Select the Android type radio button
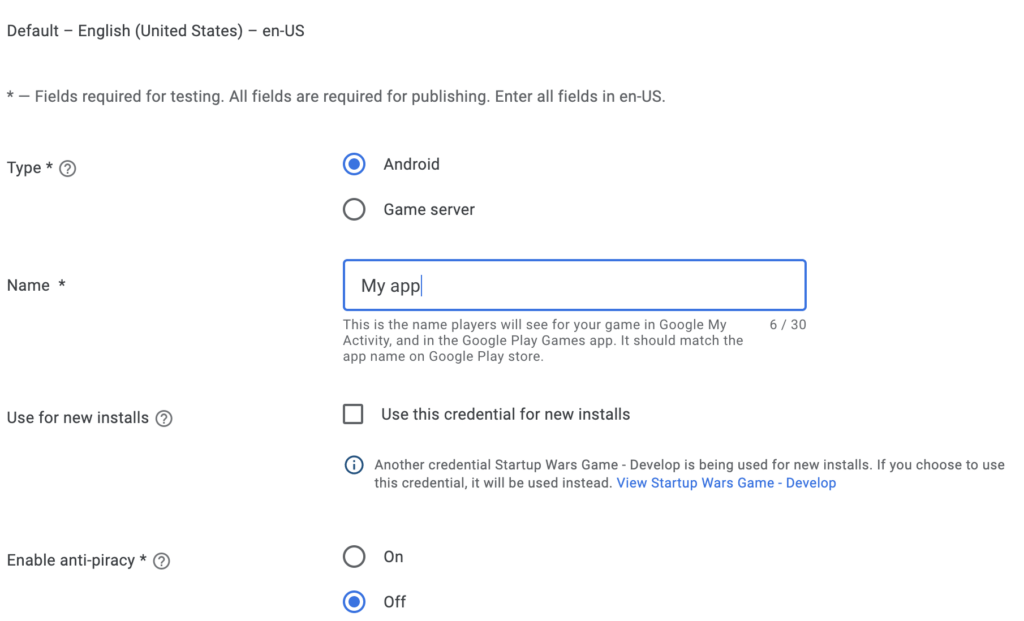The width and height of the screenshot is (1024, 621). (354, 165)
